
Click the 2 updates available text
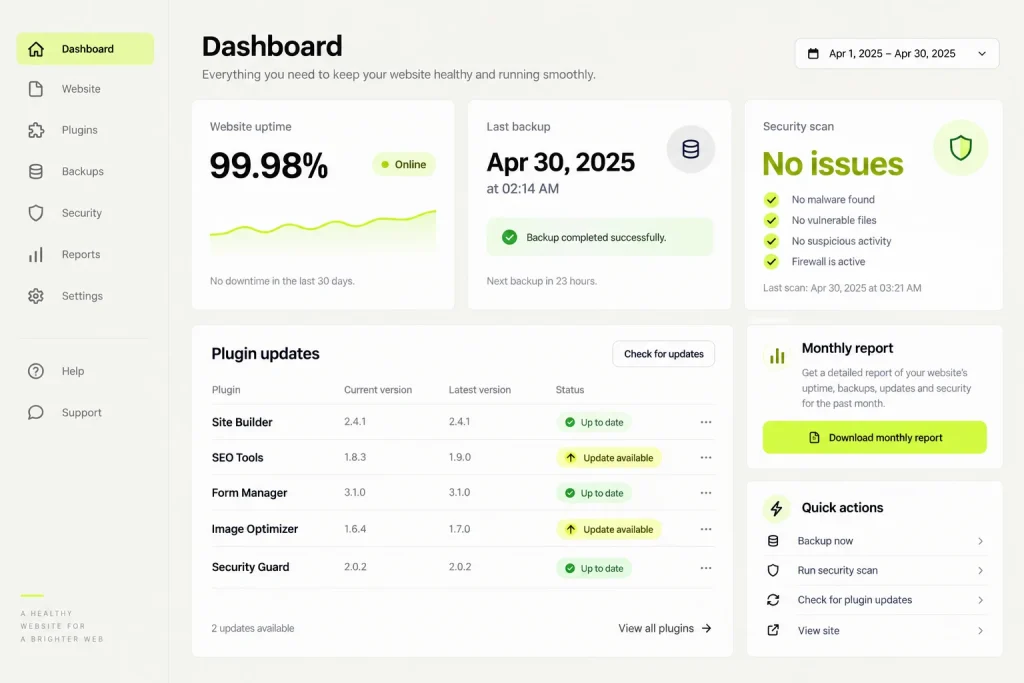[253, 628]
